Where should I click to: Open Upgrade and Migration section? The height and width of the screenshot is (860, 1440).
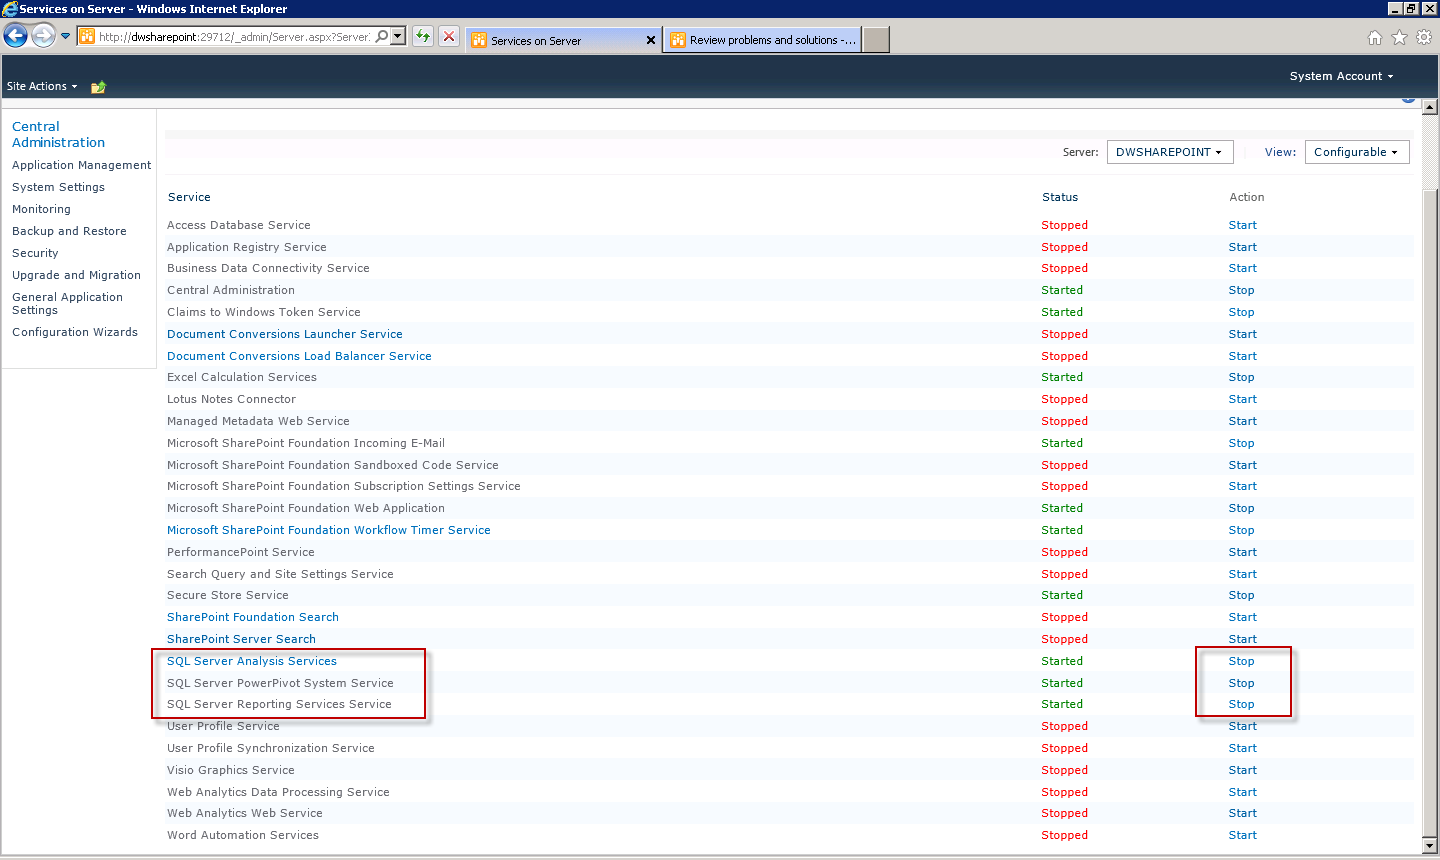point(76,275)
